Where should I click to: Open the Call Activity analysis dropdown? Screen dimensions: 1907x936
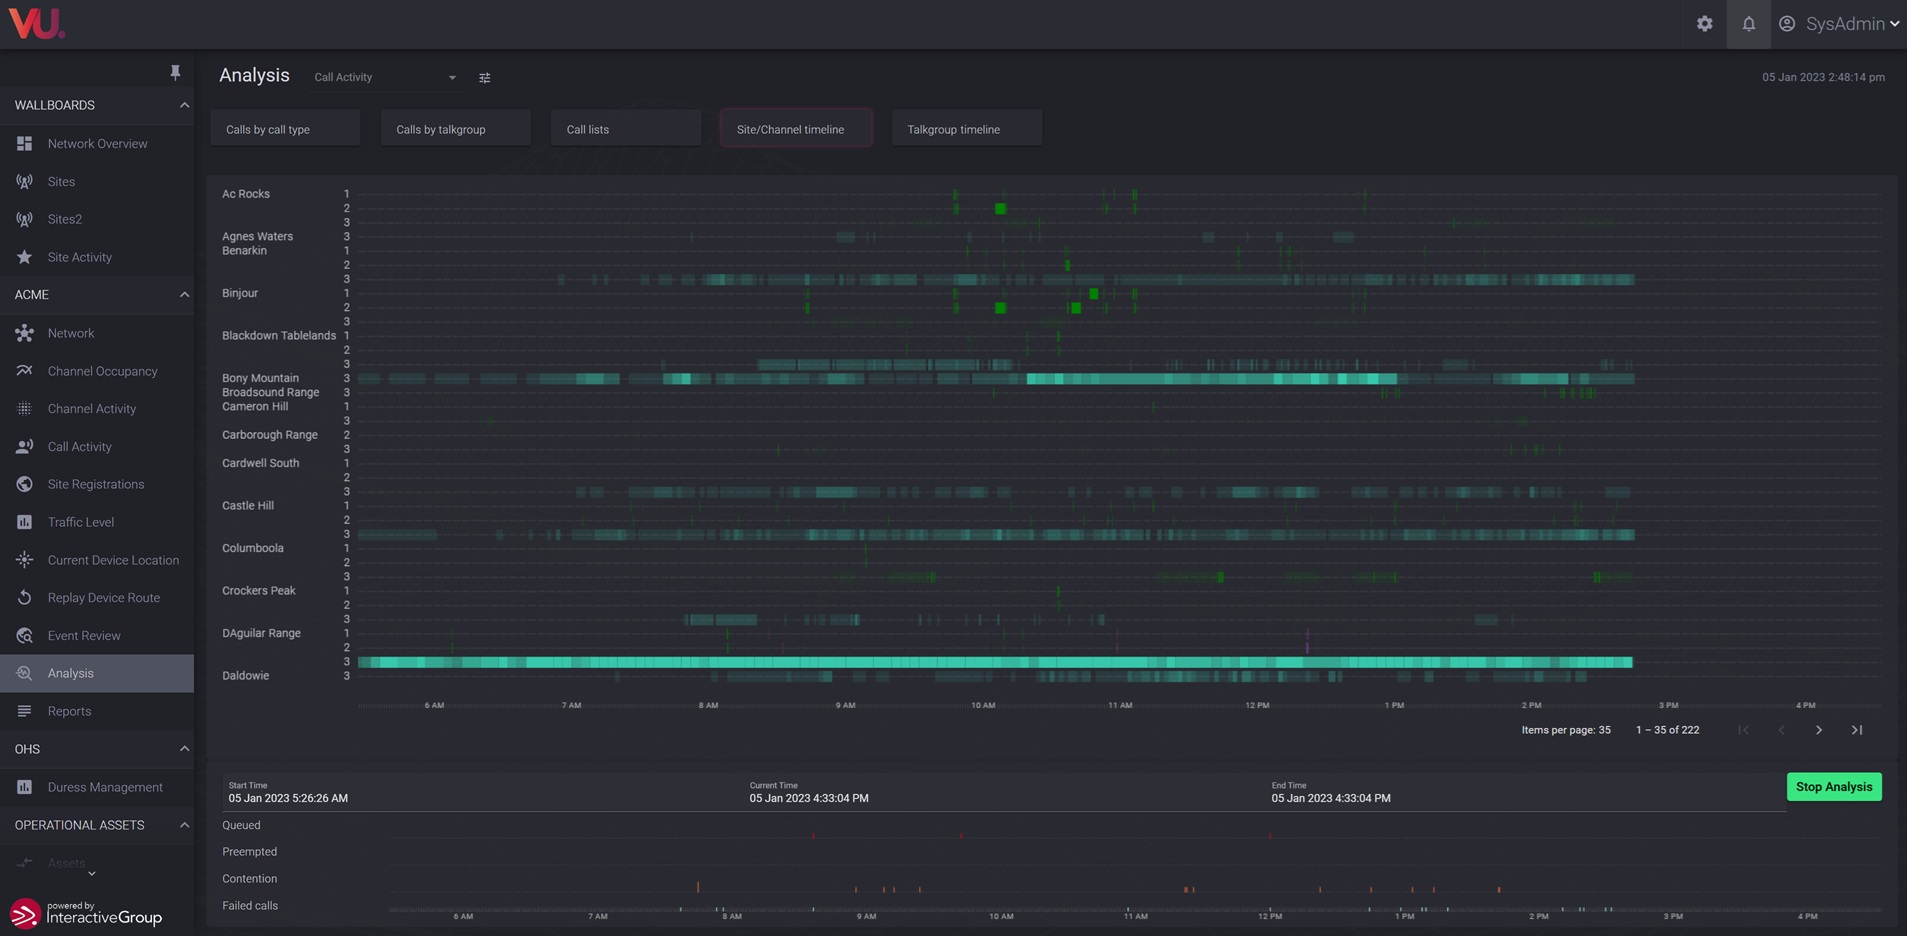(x=385, y=77)
